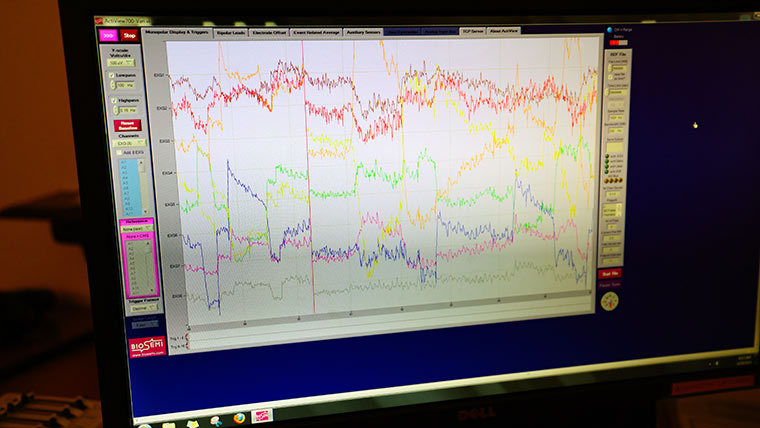Expand the Trigger Format dropdown
Image resolution: width=760 pixels, height=428 pixels.
tap(142, 309)
